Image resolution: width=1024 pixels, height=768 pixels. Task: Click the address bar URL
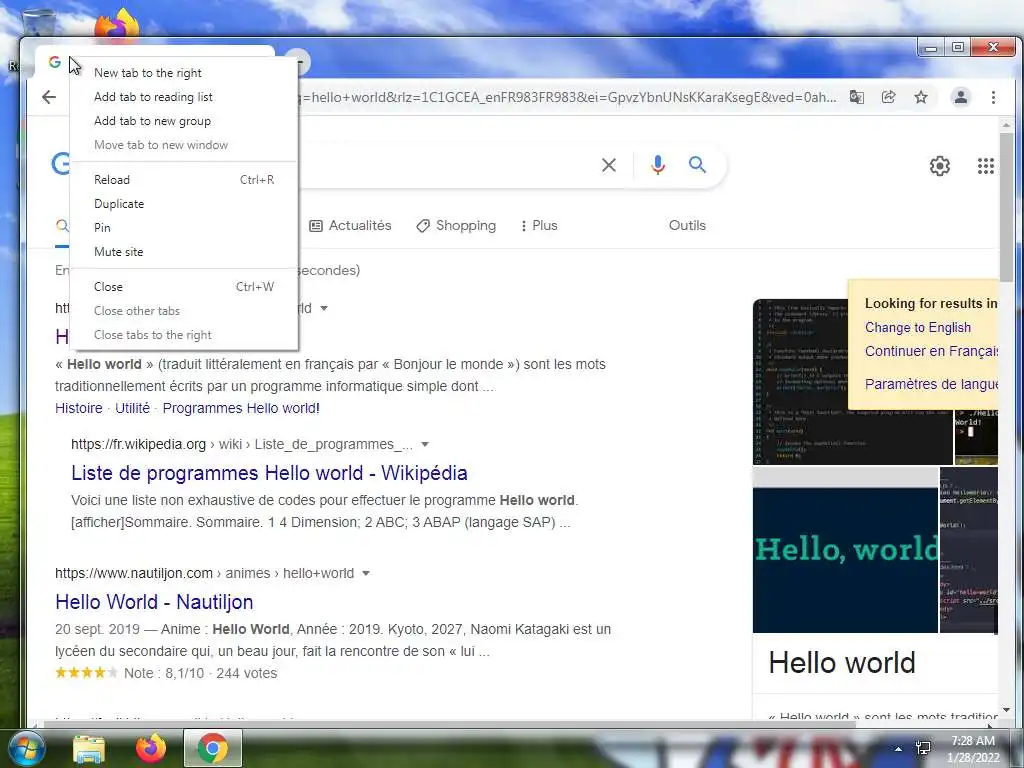click(568, 97)
